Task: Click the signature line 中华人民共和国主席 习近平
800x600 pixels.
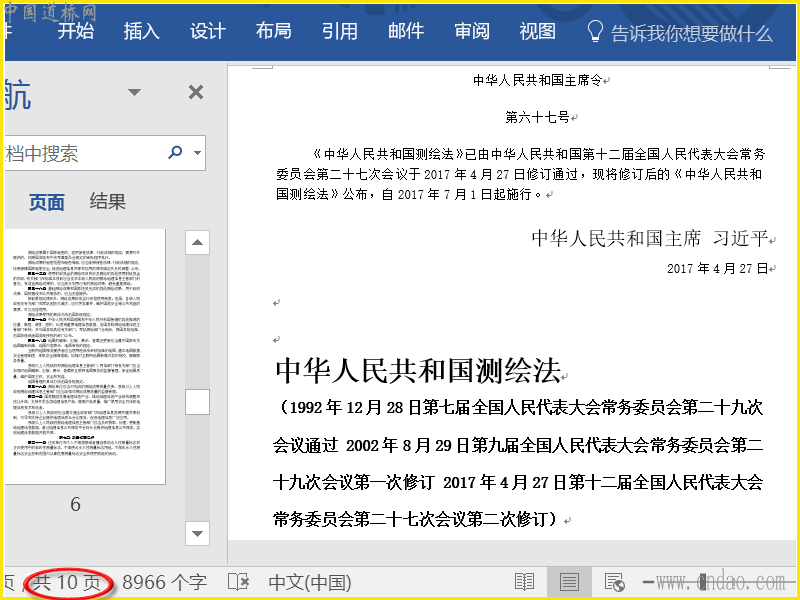Action: [x=650, y=238]
